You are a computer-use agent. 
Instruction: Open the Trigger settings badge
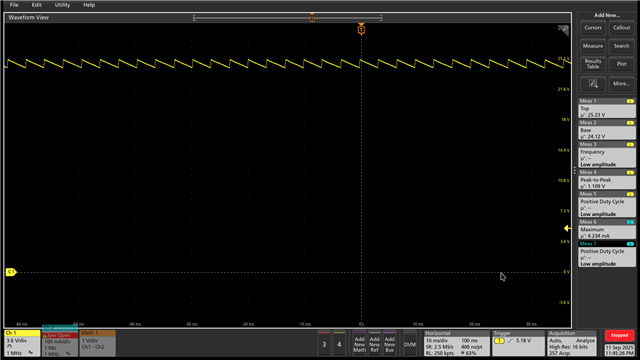[518, 343]
